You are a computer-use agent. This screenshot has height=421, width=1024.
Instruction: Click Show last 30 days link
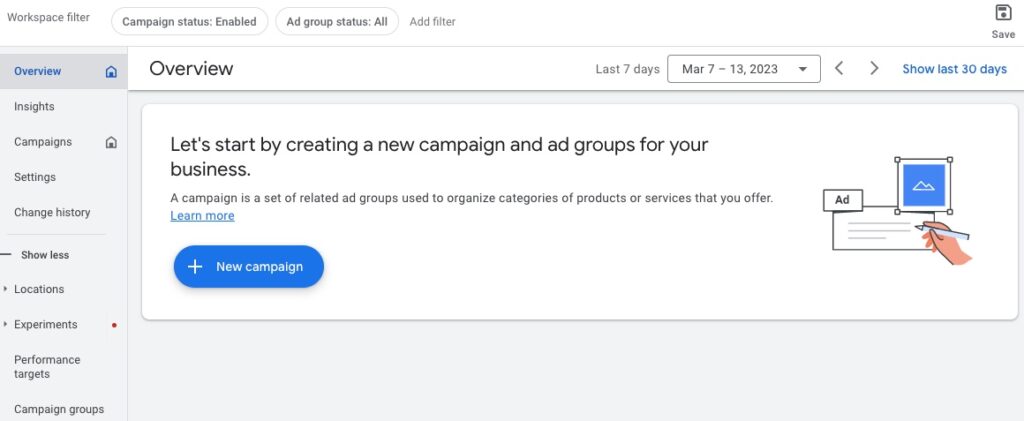(x=954, y=69)
